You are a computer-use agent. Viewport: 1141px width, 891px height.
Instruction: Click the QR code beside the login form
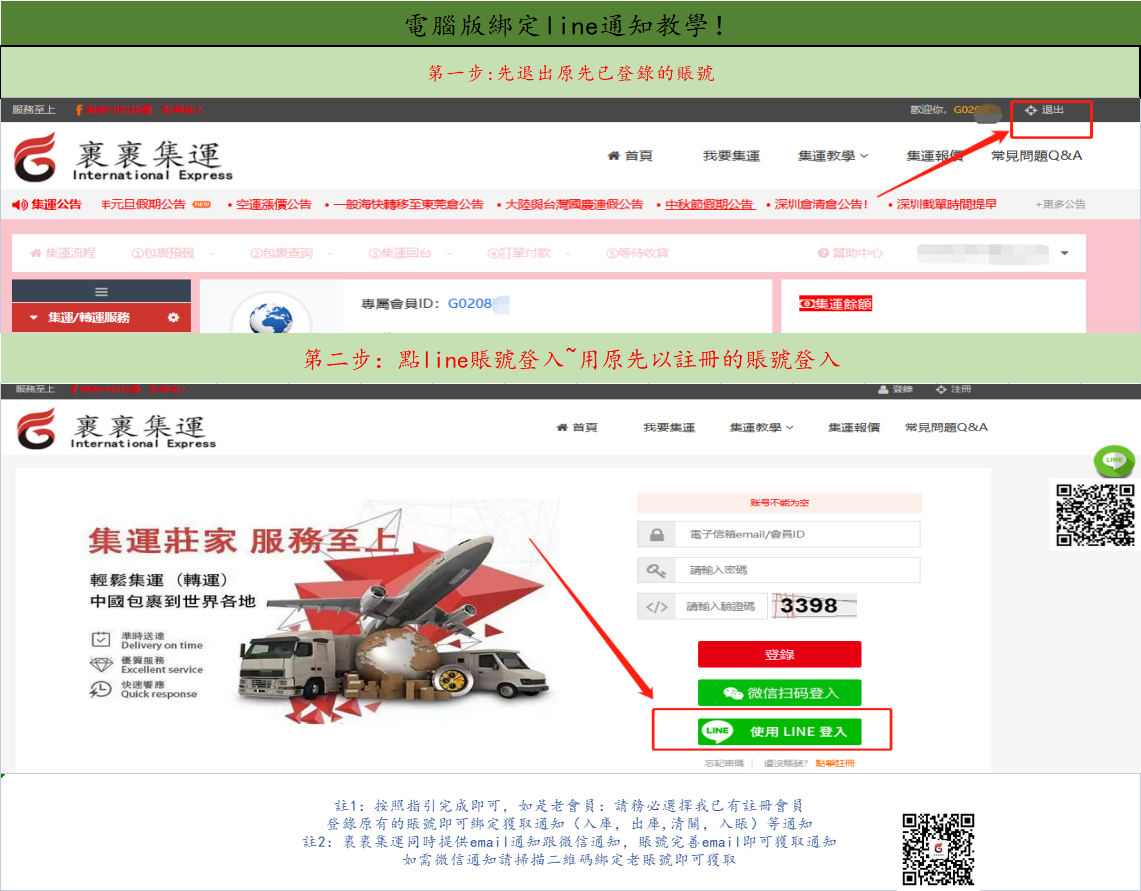(1095, 515)
